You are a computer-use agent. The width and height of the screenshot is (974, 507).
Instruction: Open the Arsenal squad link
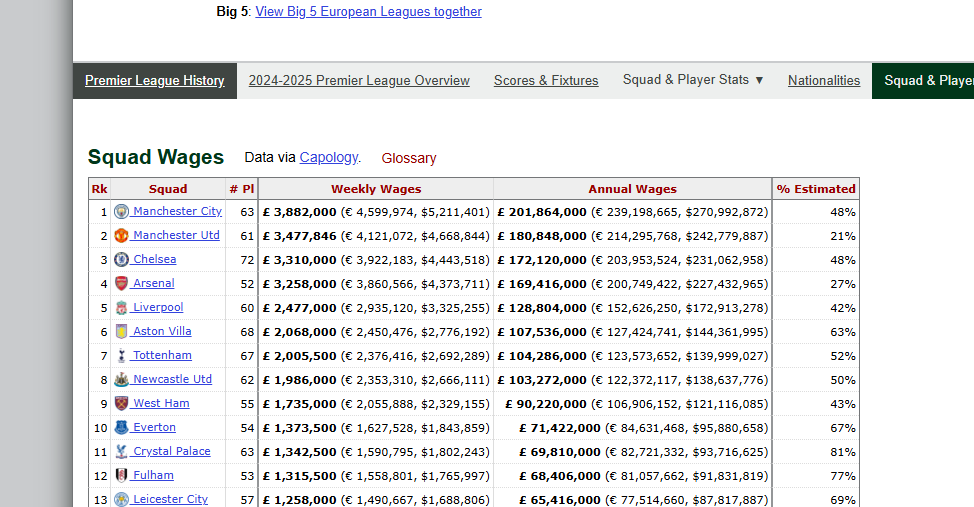[x=153, y=283]
